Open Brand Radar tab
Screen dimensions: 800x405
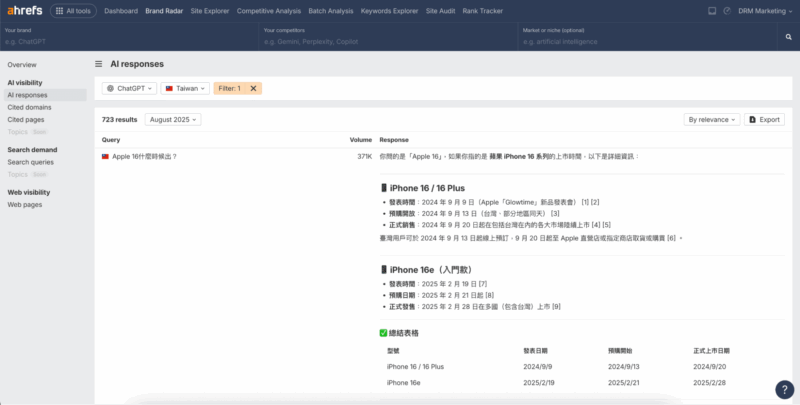(164, 11)
